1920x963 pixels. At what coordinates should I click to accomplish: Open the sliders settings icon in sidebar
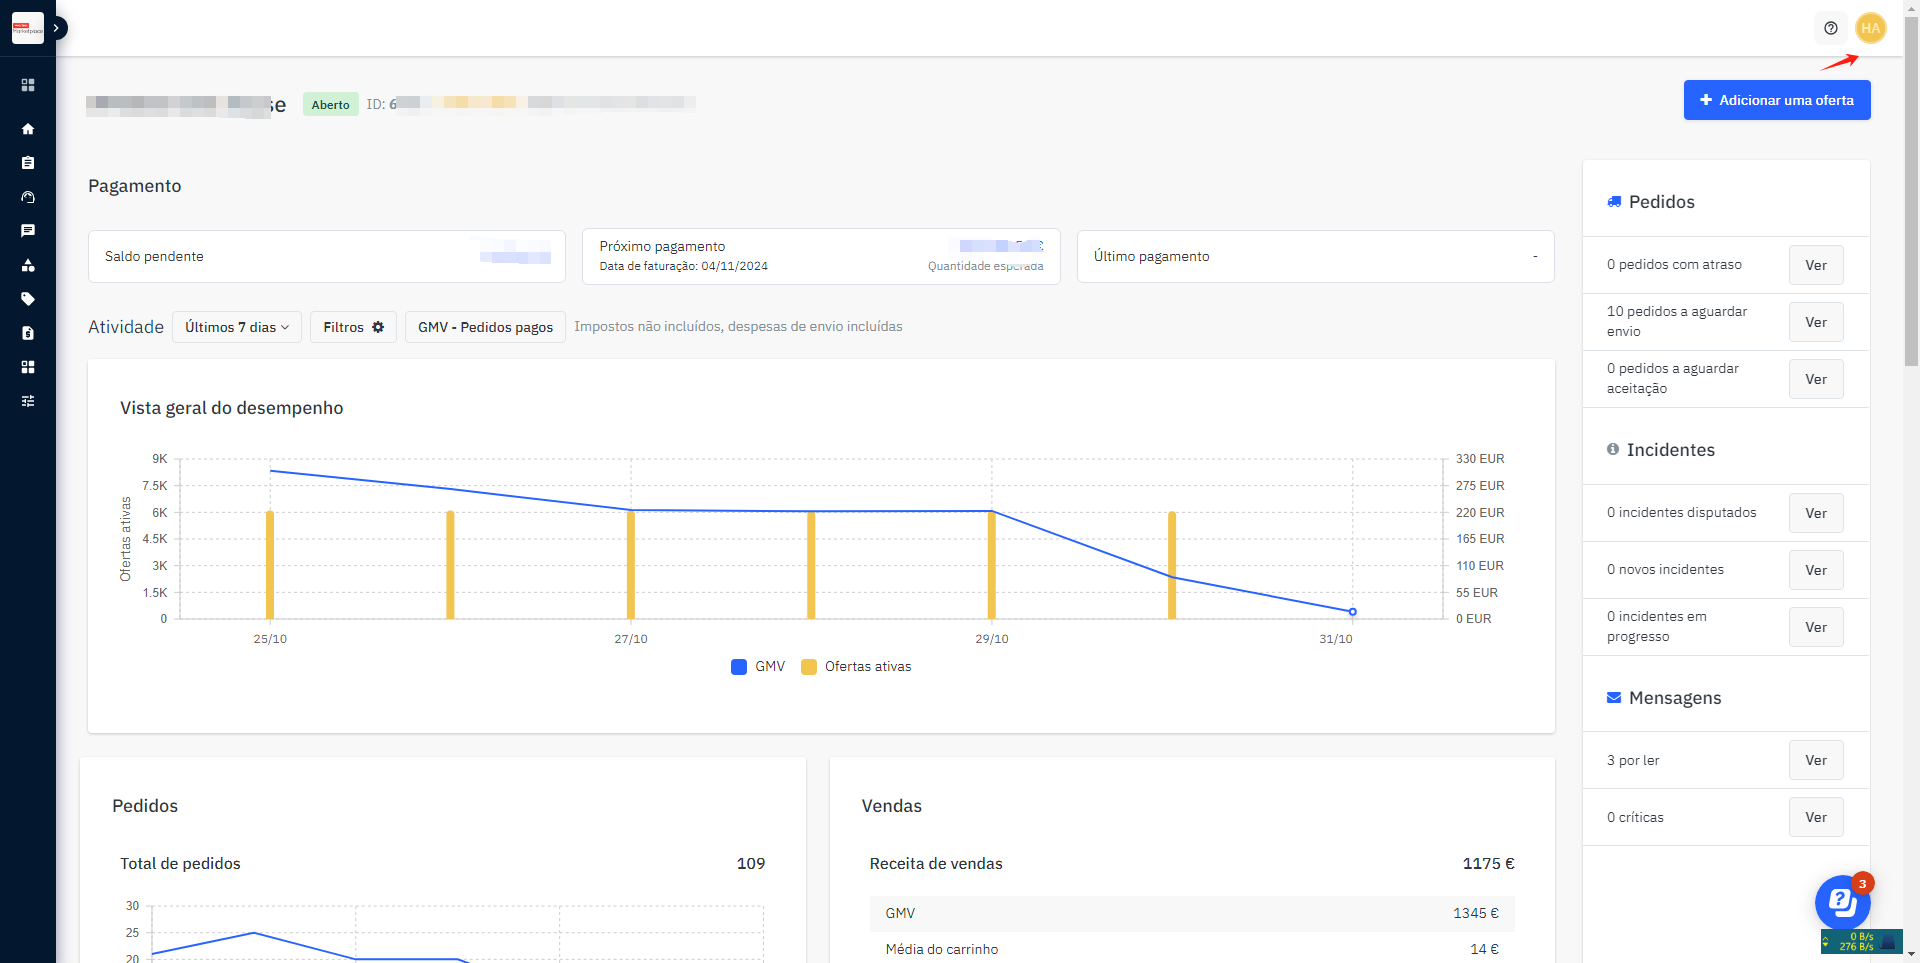click(28, 401)
